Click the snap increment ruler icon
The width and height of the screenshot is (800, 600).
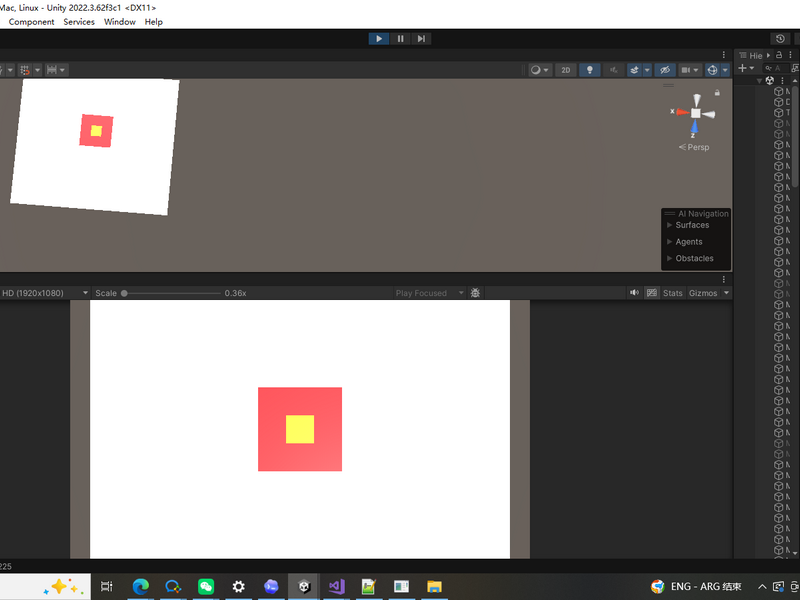tap(52, 70)
